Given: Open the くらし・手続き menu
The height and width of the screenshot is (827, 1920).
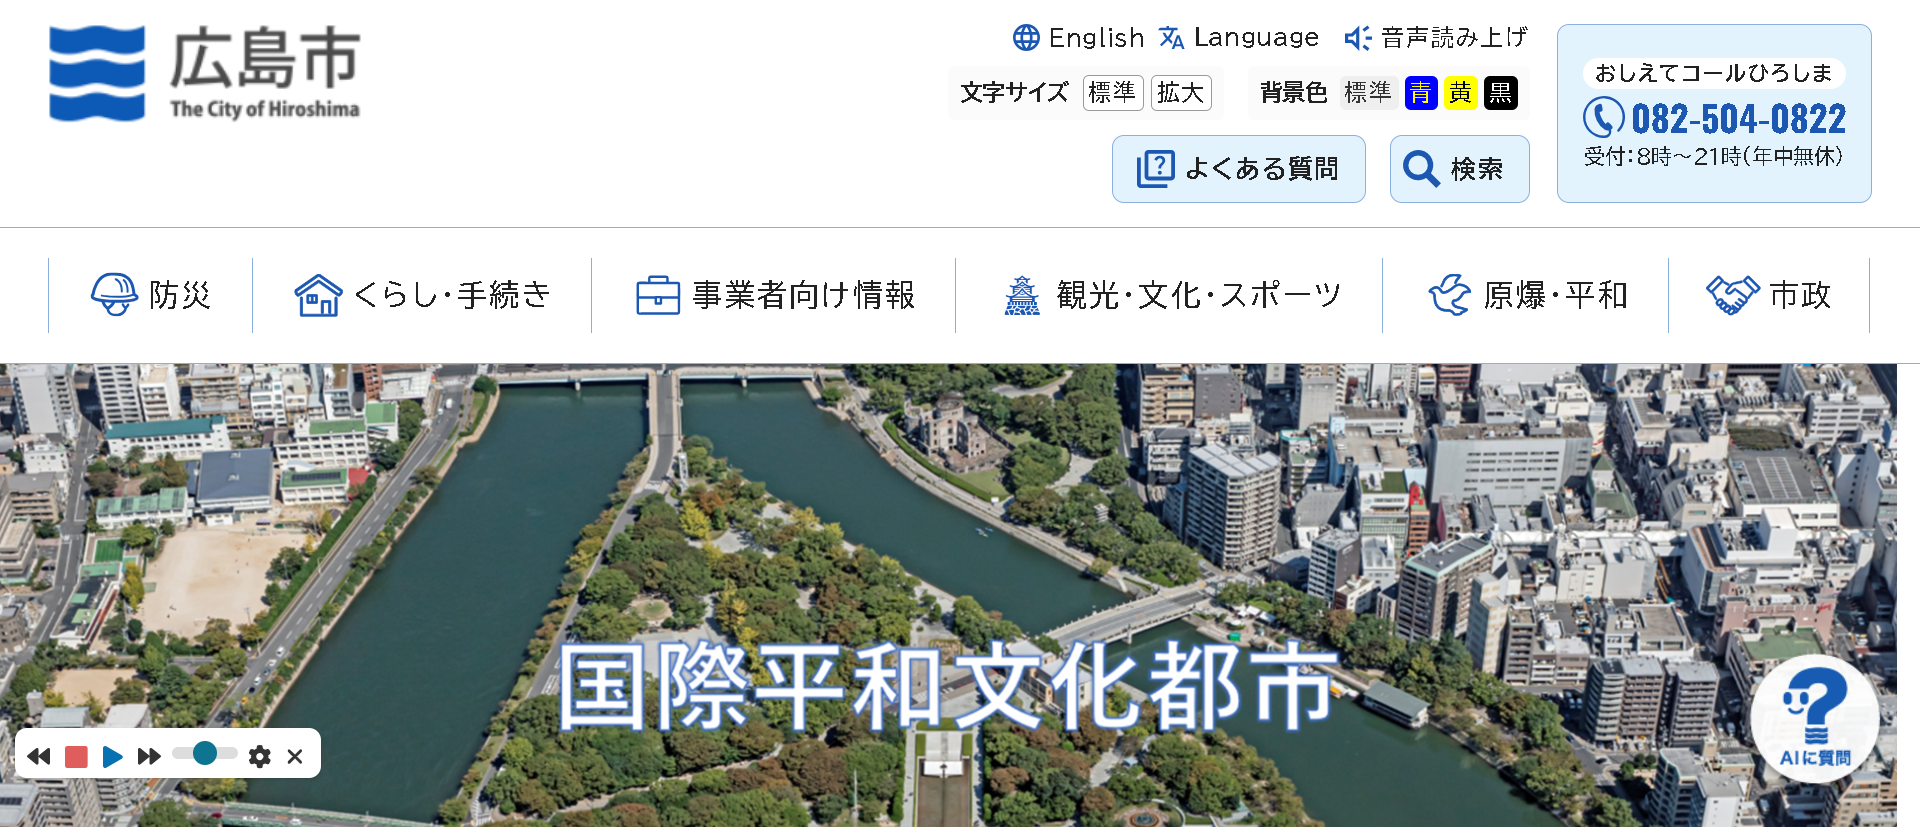Looking at the screenshot, I should point(422,295).
